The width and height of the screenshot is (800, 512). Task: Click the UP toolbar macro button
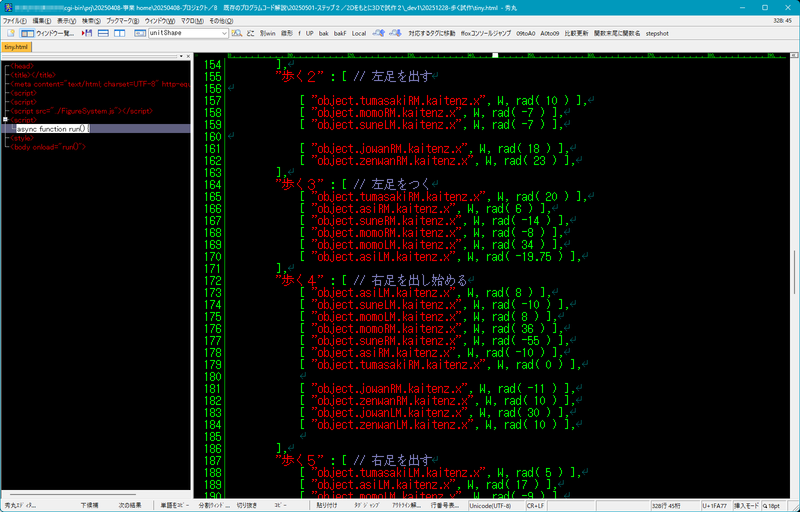point(309,33)
